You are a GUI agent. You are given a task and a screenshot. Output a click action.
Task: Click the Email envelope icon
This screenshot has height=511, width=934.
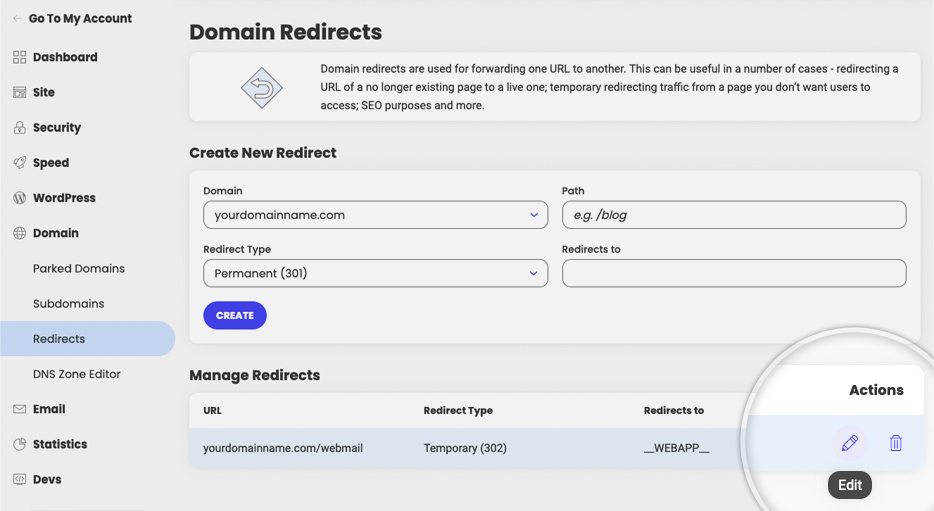click(20, 409)
